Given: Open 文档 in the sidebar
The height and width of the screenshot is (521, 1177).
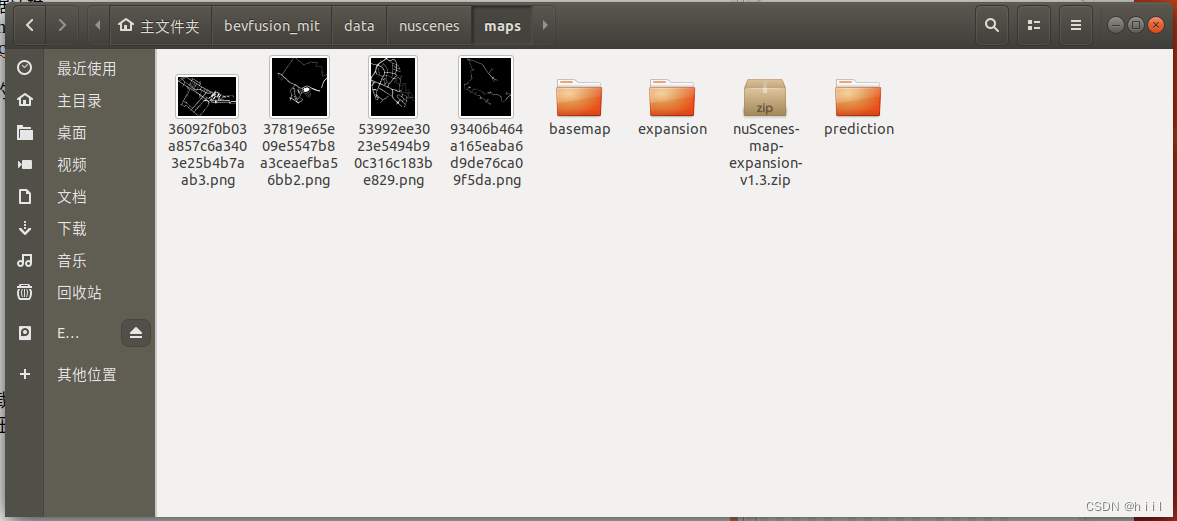Looking at the screenshot, I should point(72,197).
